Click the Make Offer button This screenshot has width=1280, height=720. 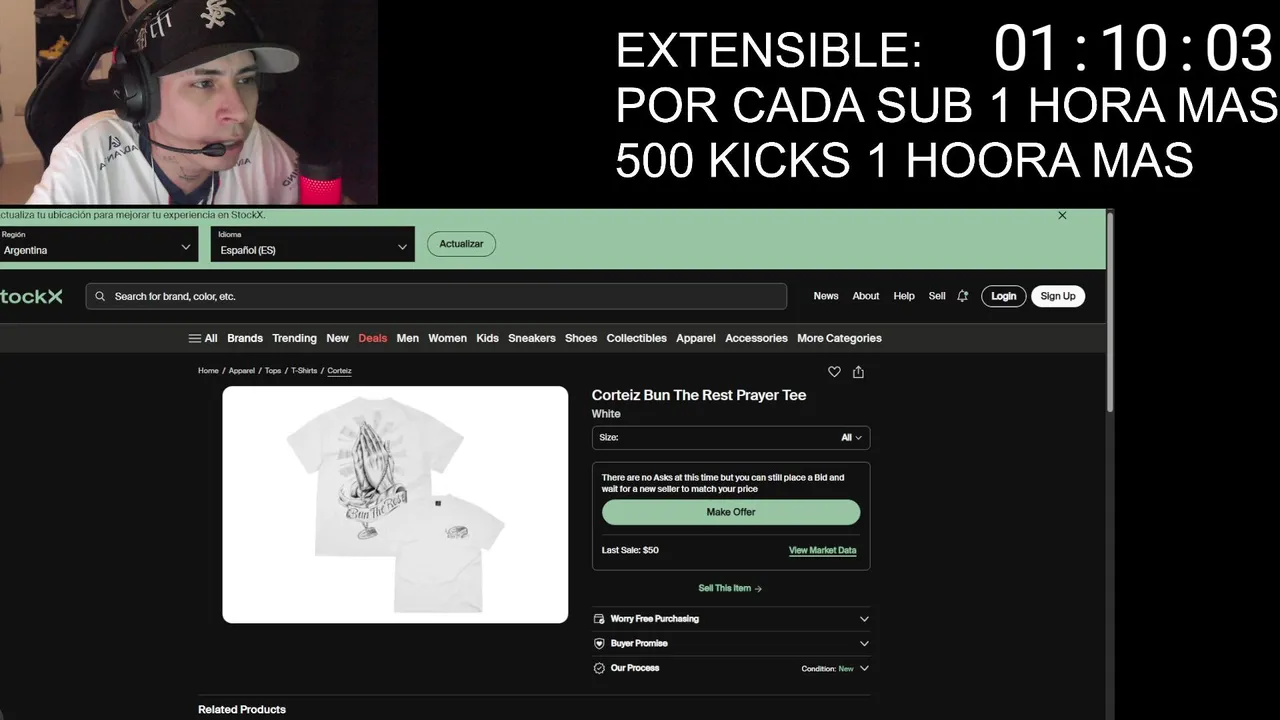pyautogui.click(x=731, y=512)
